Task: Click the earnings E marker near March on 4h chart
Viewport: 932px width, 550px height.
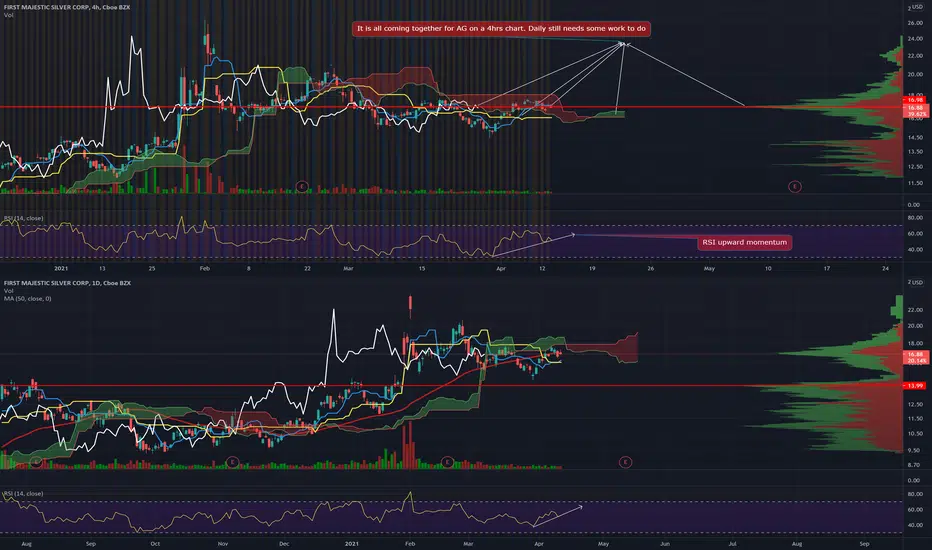Action: (x=302, y=187)
